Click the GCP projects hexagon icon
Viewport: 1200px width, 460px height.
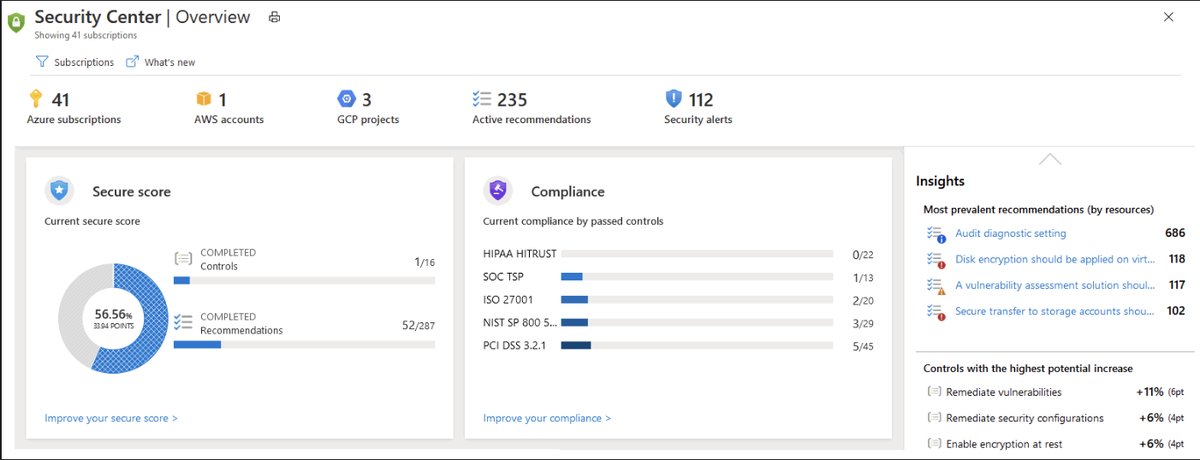pos(346,99)
